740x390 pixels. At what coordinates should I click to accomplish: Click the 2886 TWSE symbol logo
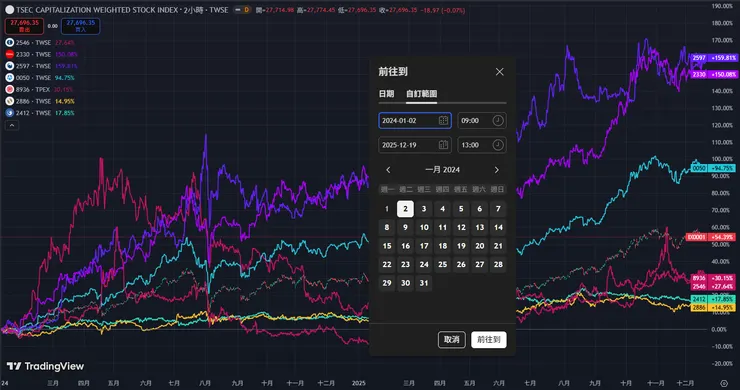pyautogui.click(x=9, y=101)
